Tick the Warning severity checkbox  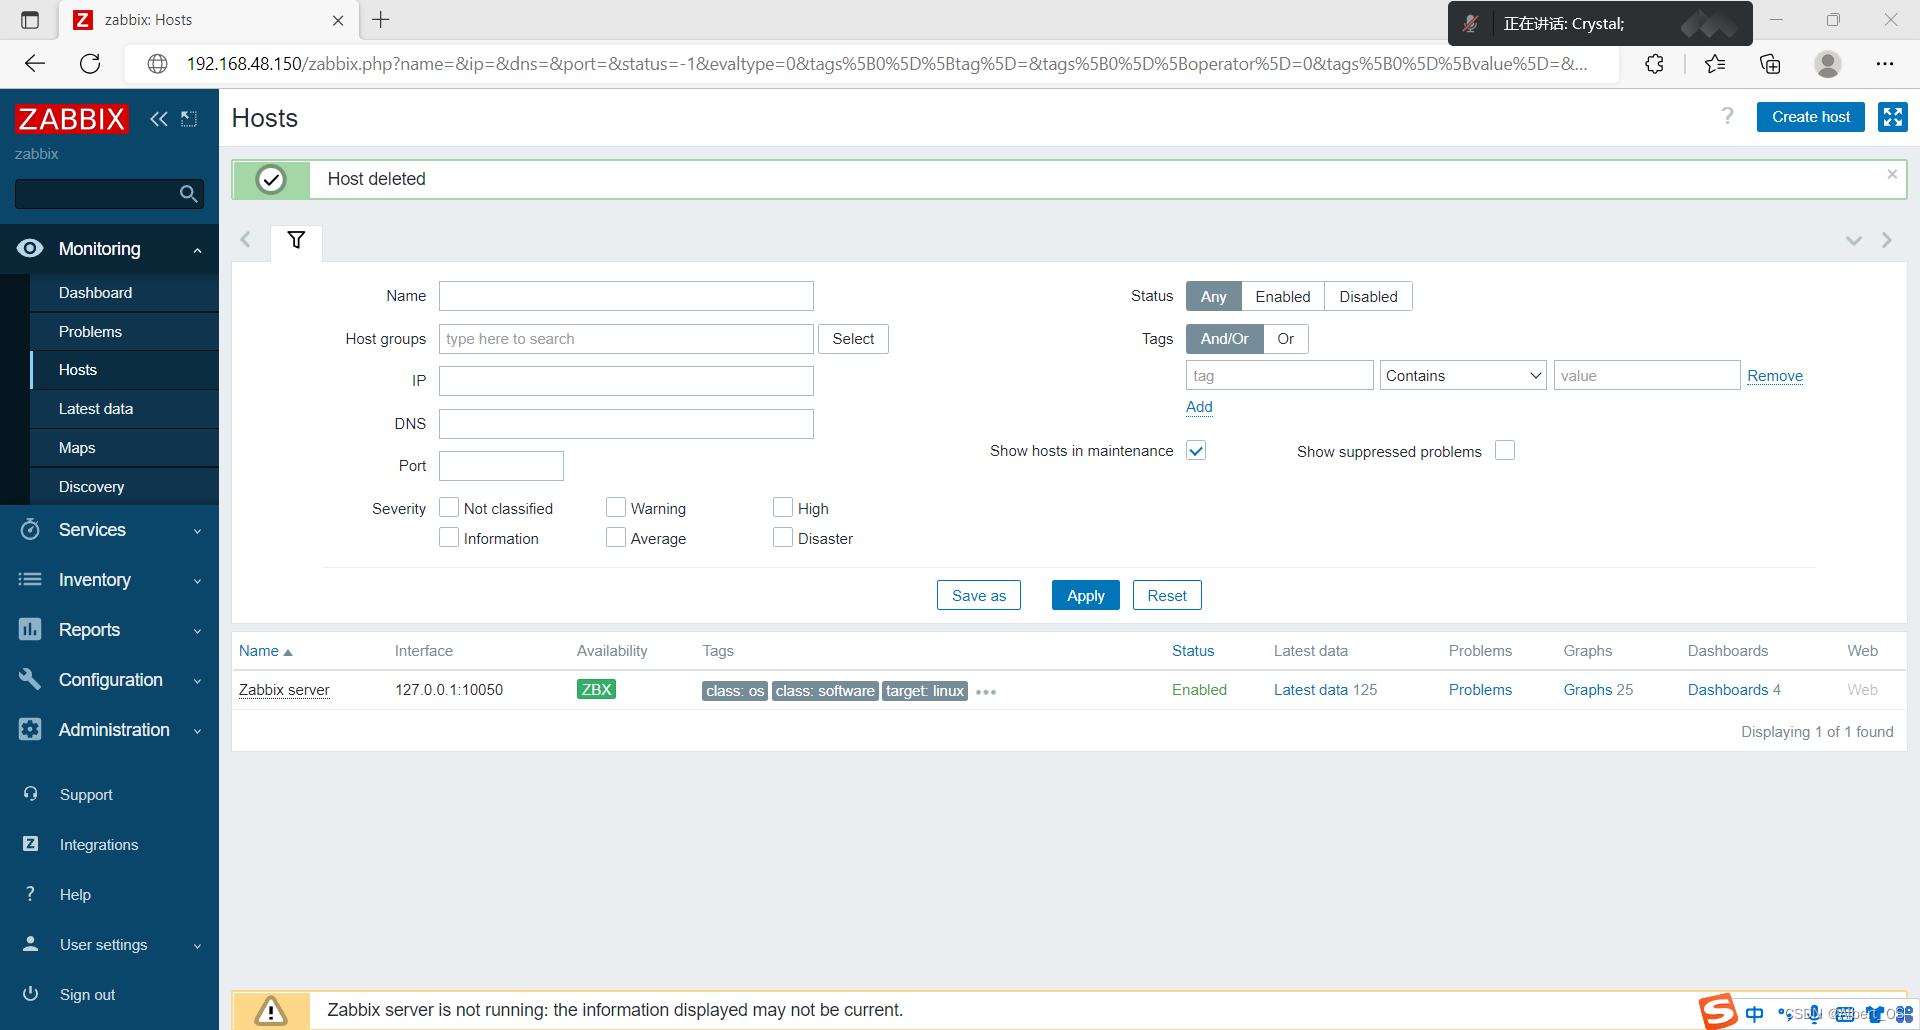[x=616, y=507]
